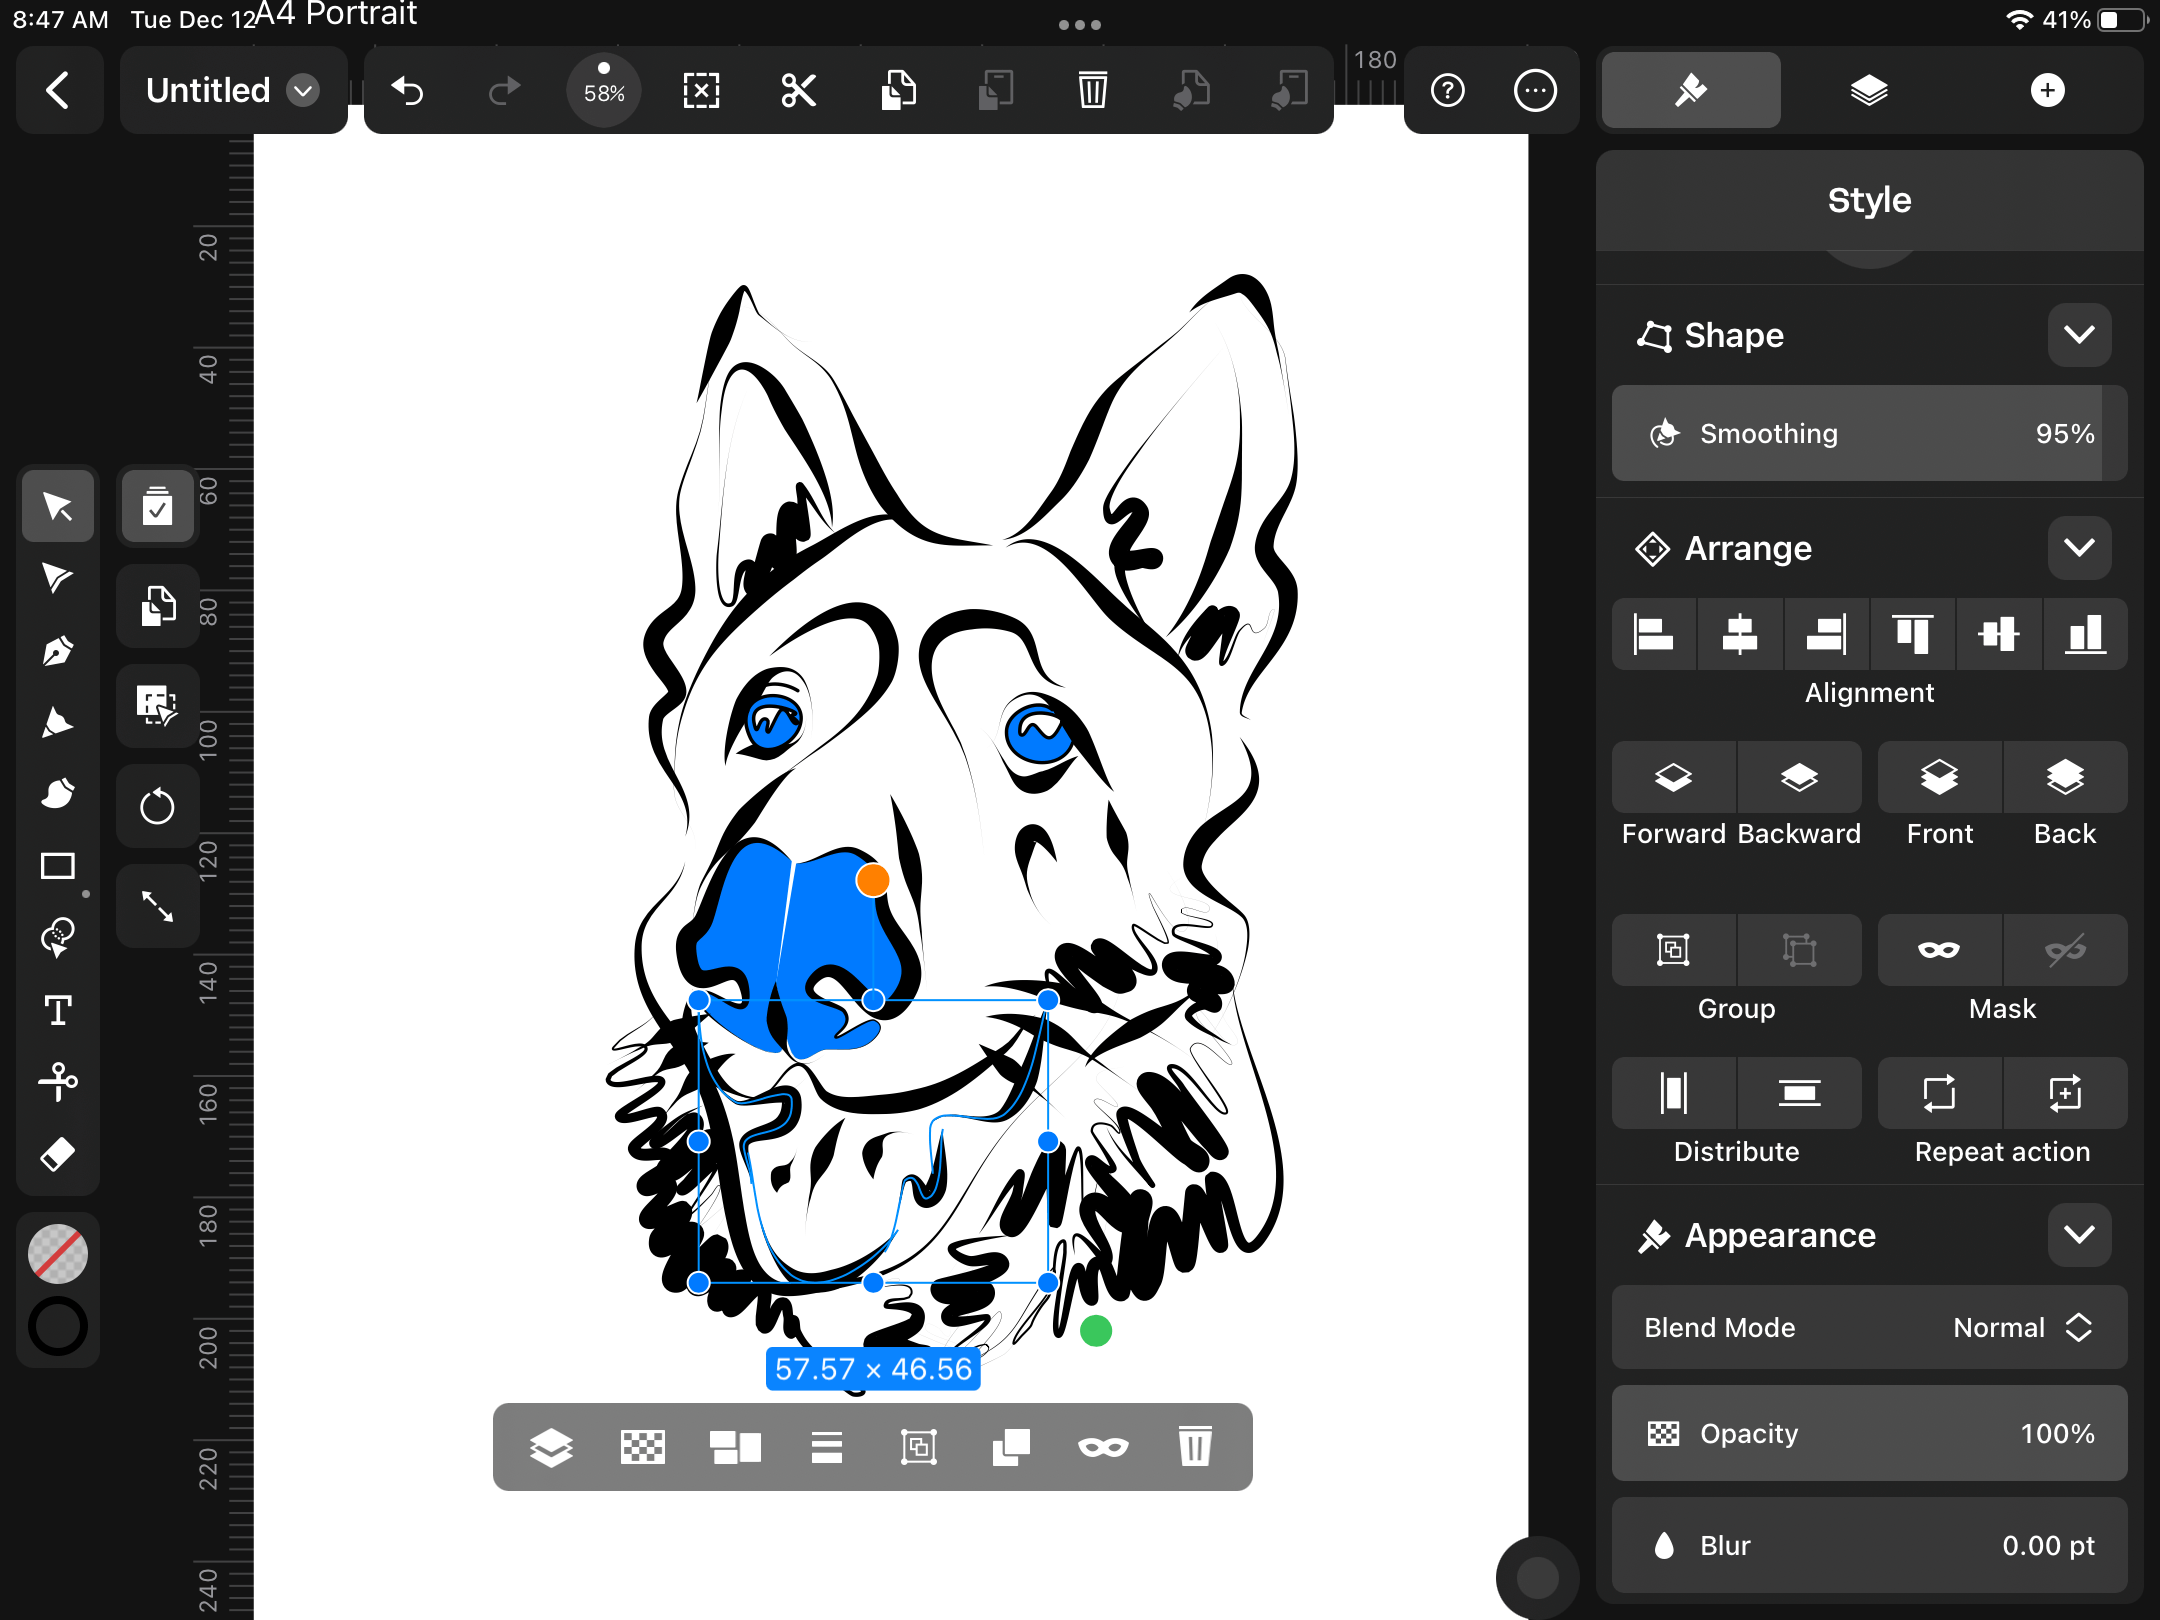Click the Style tab header
Image resolution: width=2160 pixels, height=1620 pixels.
click(1866, 201)
